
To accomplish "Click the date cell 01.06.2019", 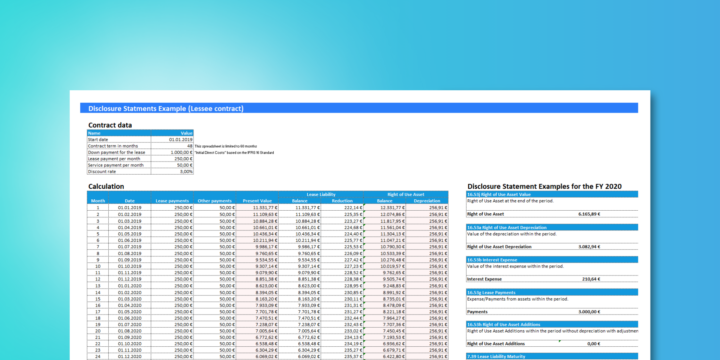I will [129, 240].
